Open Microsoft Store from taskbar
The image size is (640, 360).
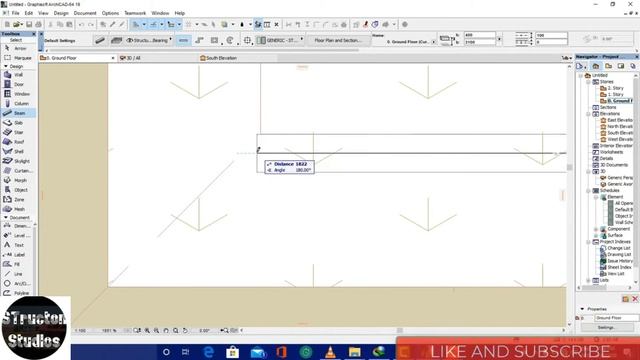(233, 351)
